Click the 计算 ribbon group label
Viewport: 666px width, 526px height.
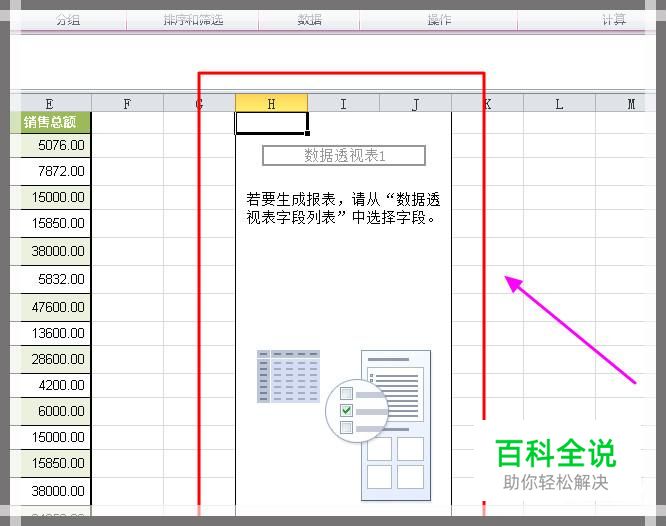[614, 20]
